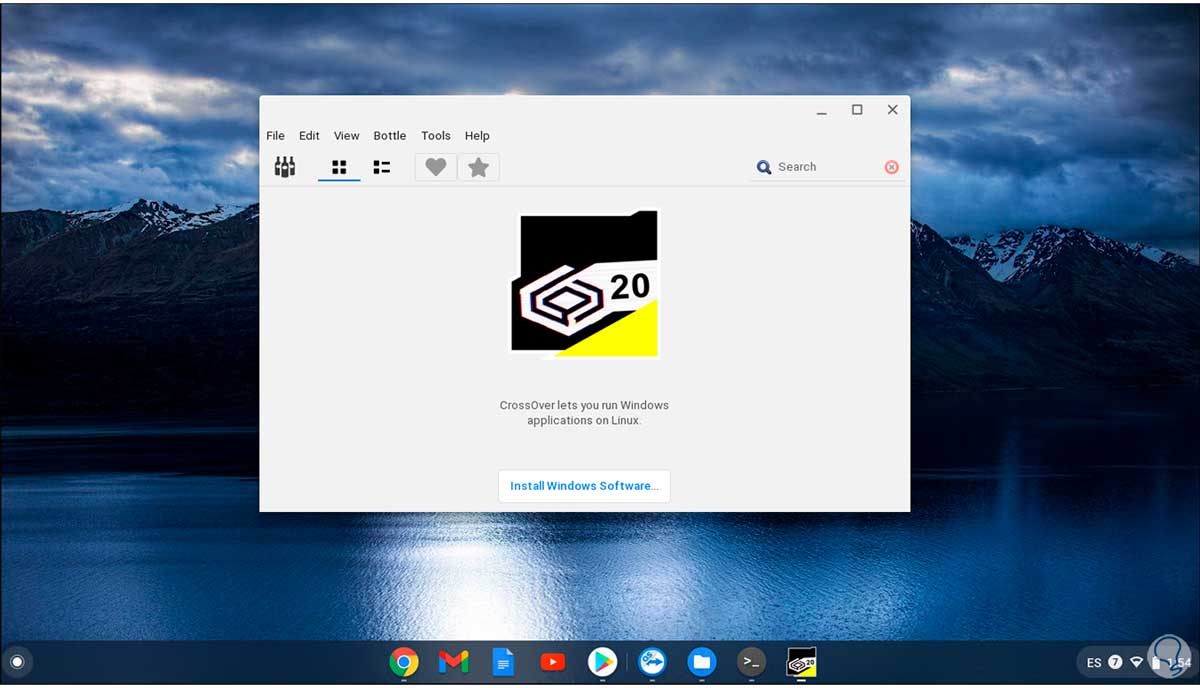Click the bottles icon in toolbar
Screen dimensions: 1200x688
point(285,167)
